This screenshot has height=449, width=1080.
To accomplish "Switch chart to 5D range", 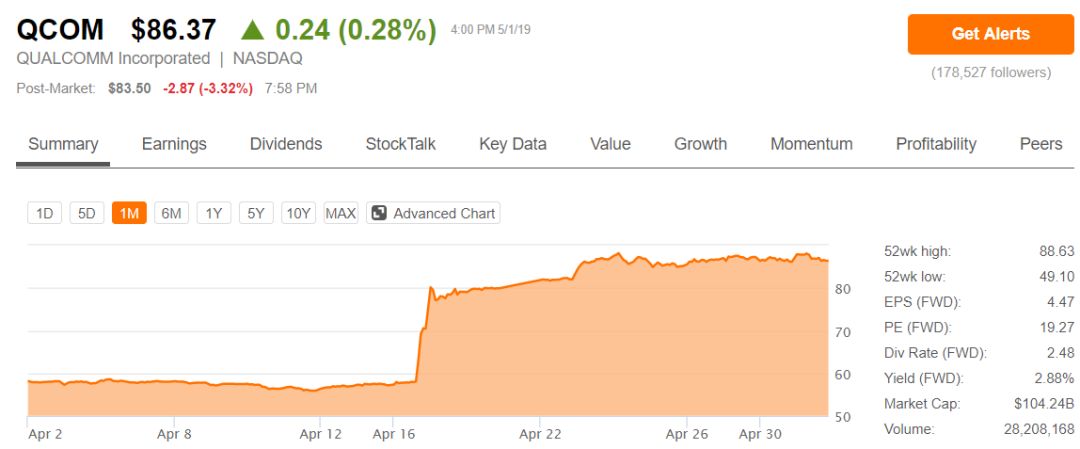I will pos(87,213).
